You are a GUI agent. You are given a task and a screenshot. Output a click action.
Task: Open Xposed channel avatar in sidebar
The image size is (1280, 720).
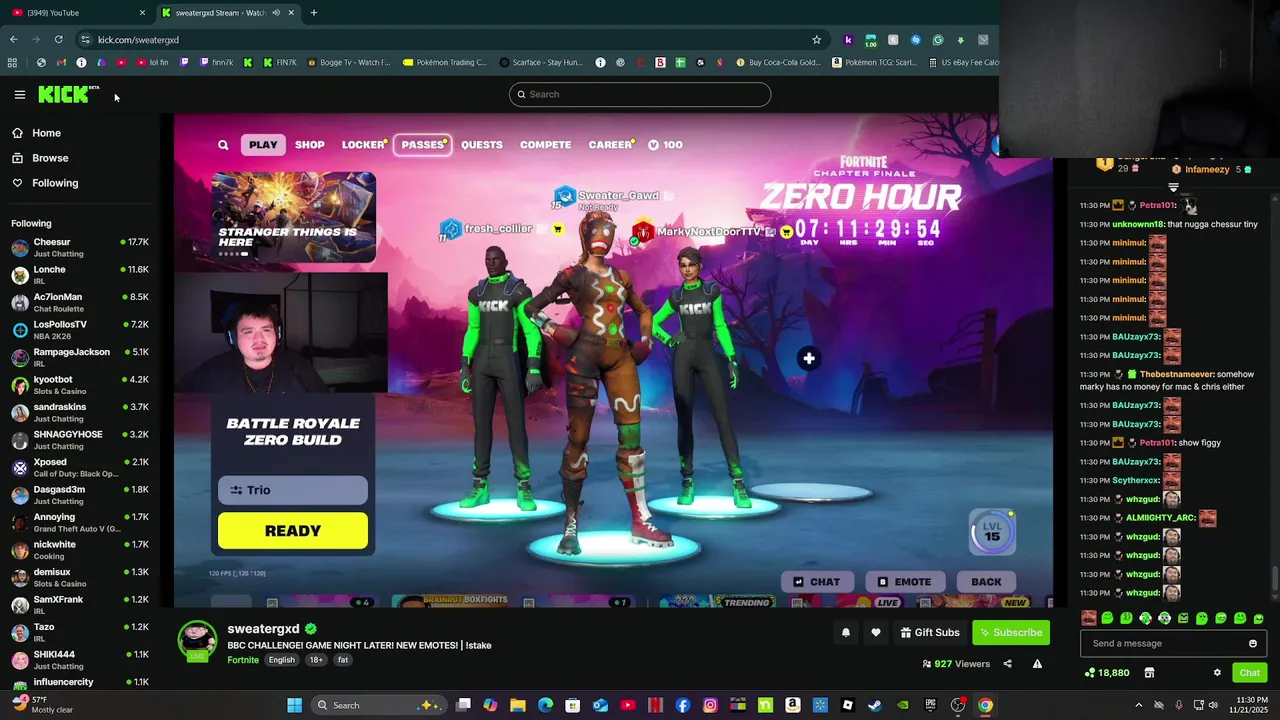(x=20, y=467)
